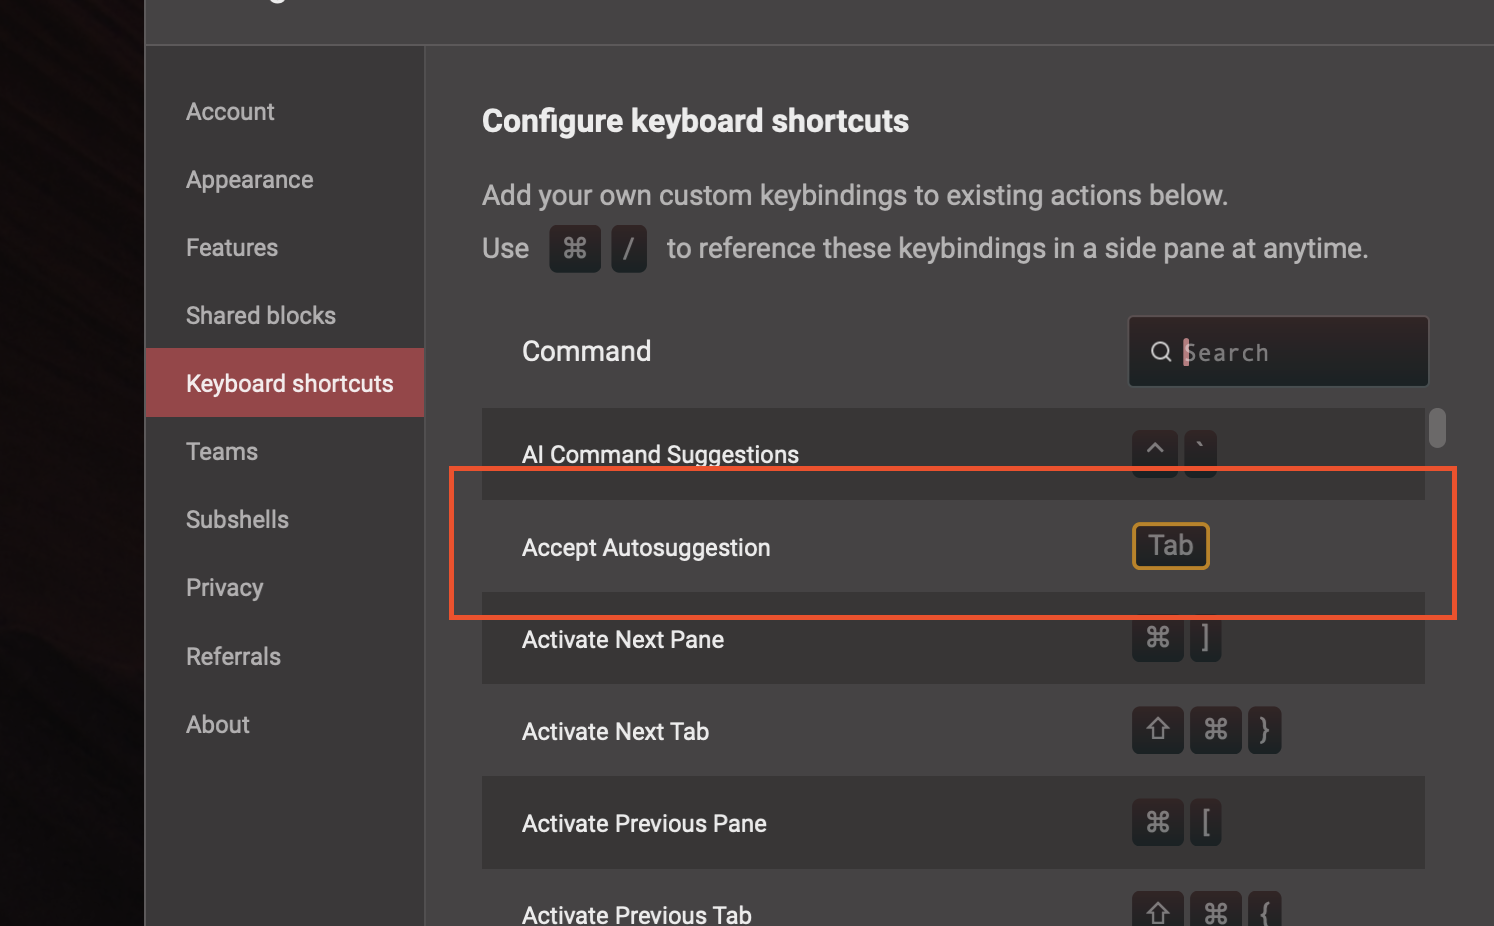Viewport: 1494px width, 926px height.
Task: Open the Keyboard shortcuts section
Action: [x=289, y=383]
